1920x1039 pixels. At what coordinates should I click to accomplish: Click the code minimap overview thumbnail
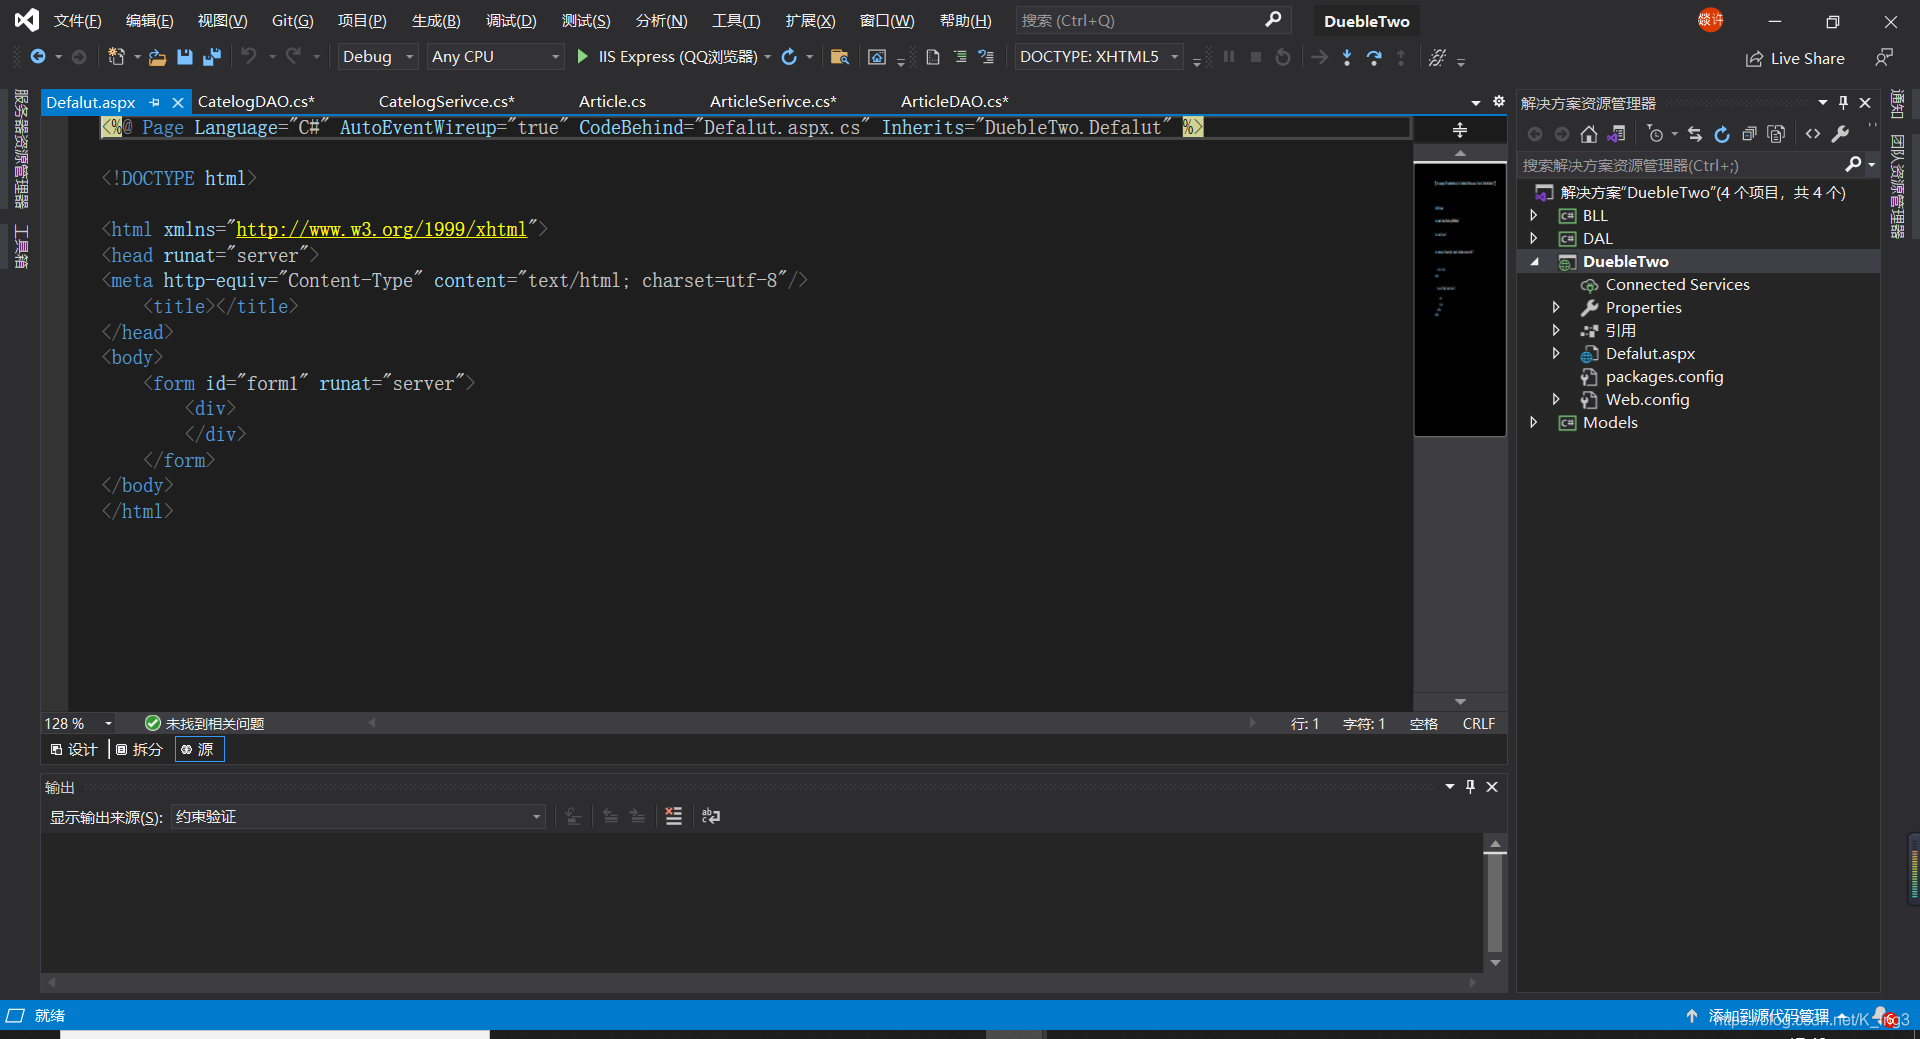pos(1460,299)
